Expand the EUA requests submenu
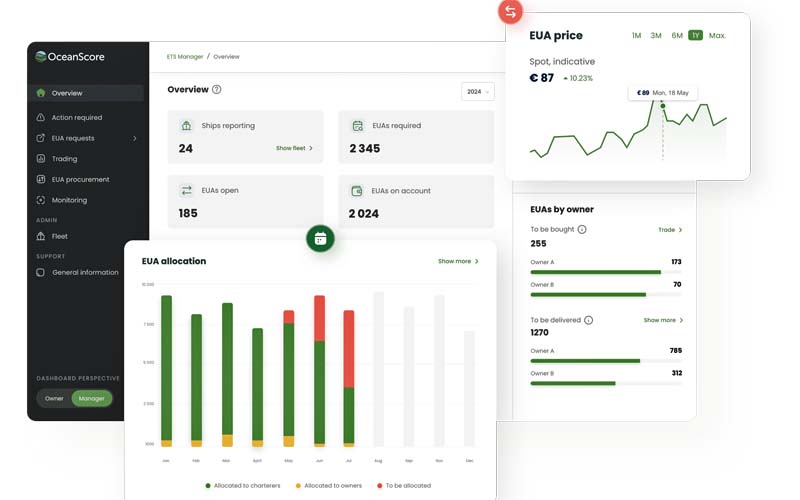 [134, 138]
